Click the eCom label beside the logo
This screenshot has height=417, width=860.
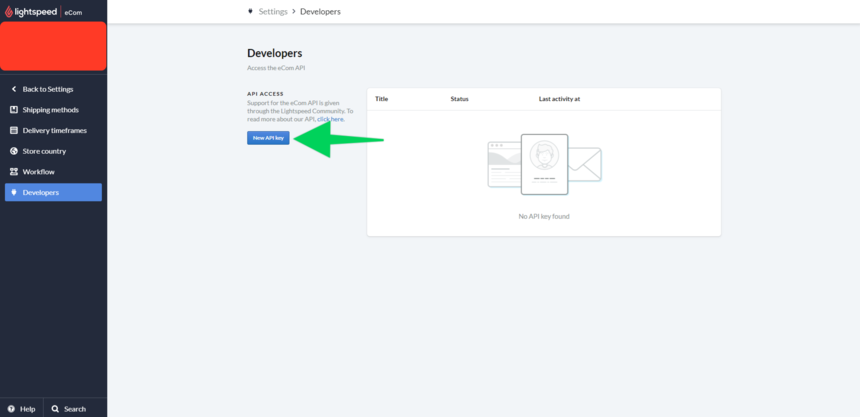pyautogui.click(x=73, y=12)
